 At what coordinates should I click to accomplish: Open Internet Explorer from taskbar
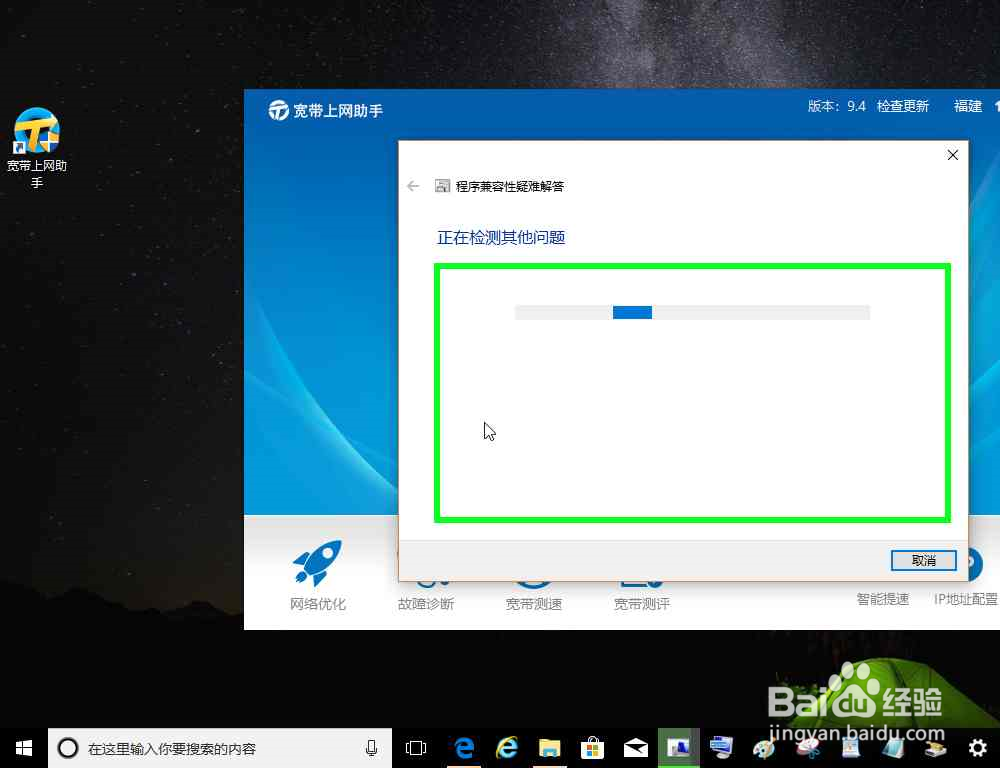pyautogui.click(x=507, y=748)
